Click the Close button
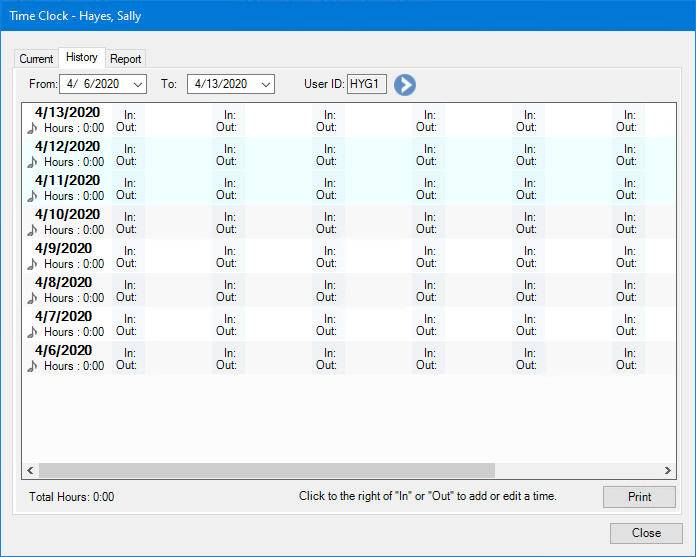Image resolution: width=696 pixels, height=557 pixels. pos(646,533)
